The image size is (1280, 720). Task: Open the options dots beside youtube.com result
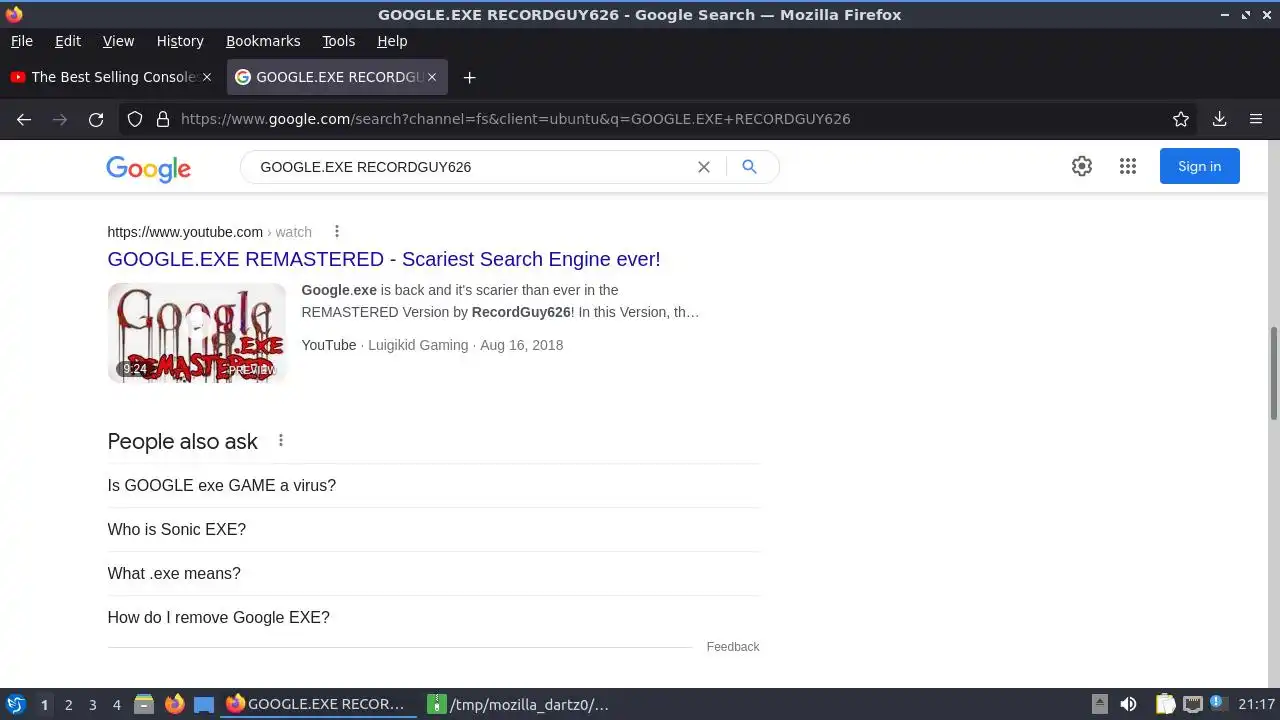pos(337,232)
